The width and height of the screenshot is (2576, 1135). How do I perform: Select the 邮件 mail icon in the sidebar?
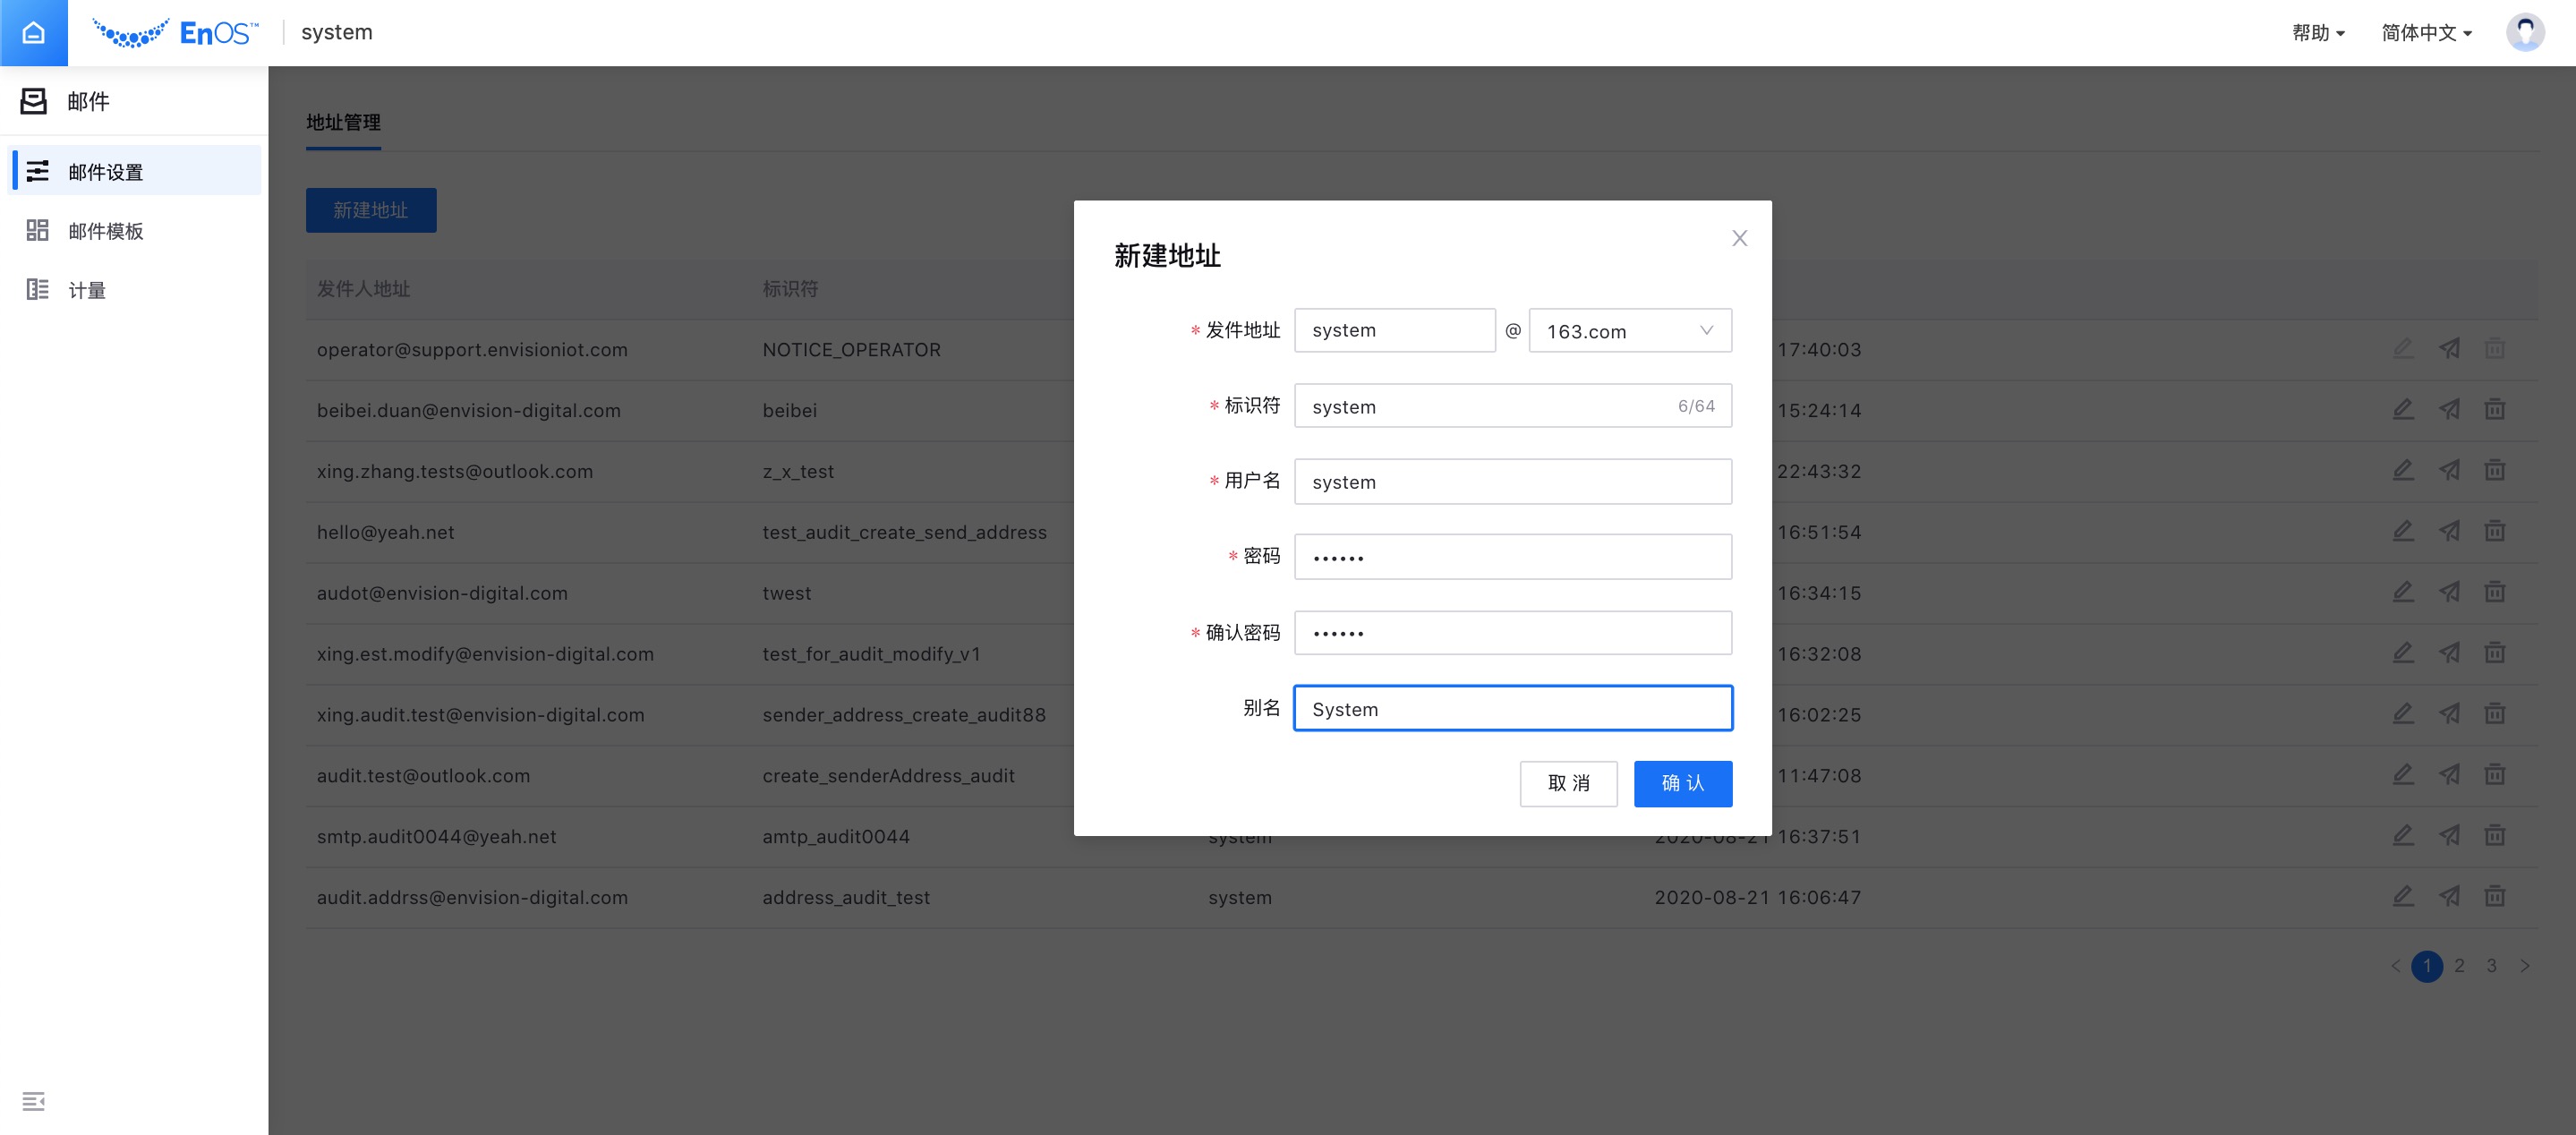tap(36, 101)
